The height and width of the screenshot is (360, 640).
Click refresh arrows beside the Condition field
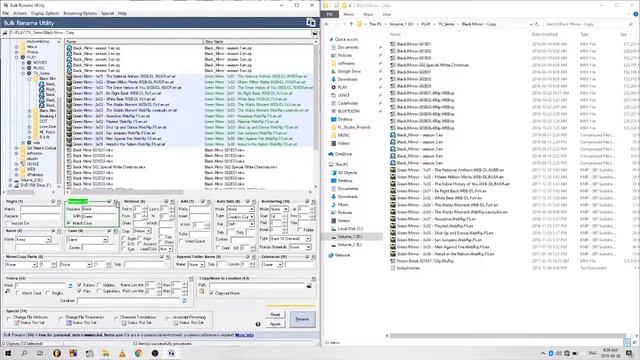coord(184,301)
